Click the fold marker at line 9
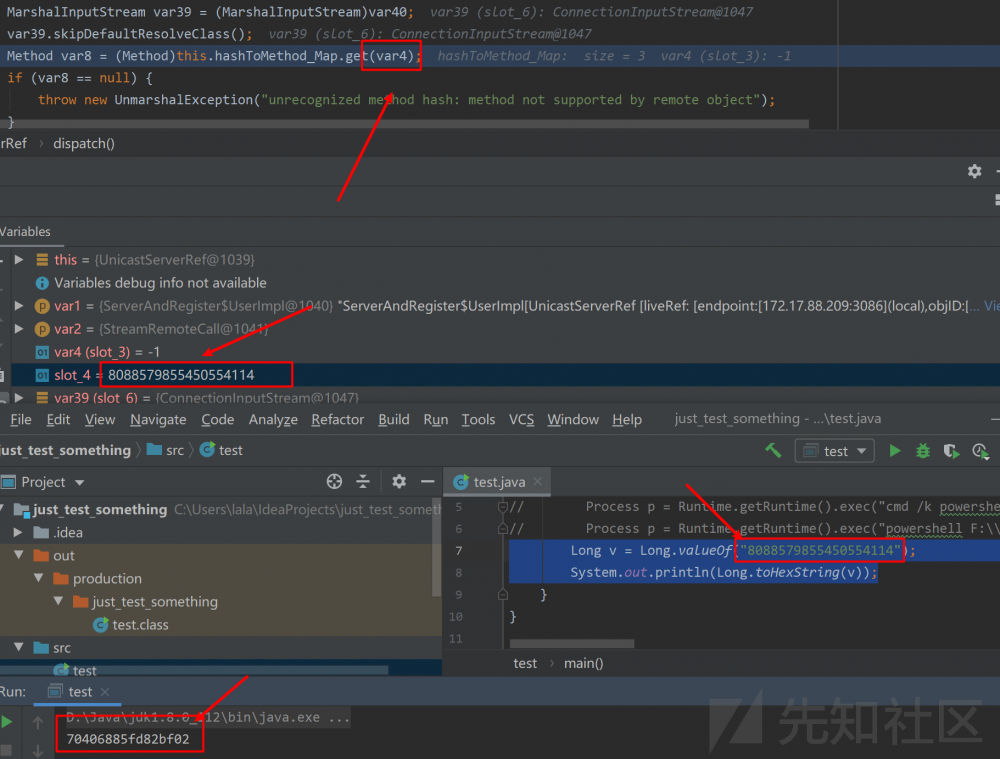 [x=503, y=594]
